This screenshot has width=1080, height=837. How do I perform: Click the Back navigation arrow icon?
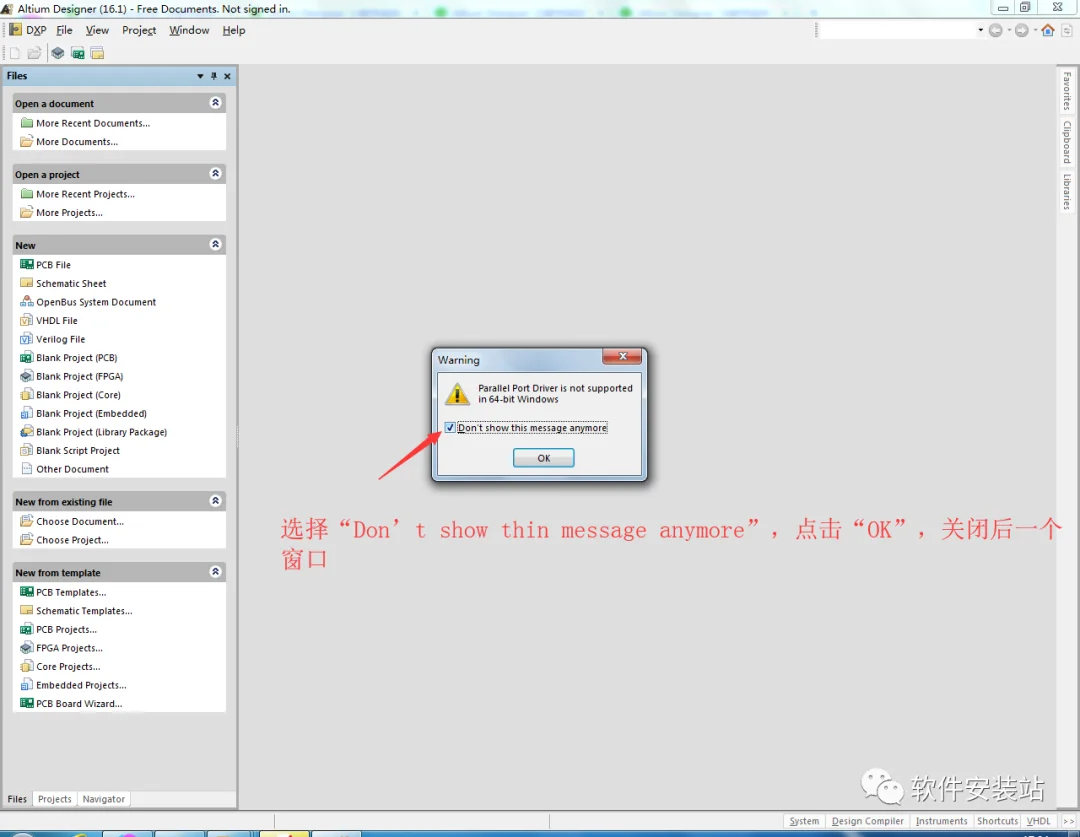click(x=995, y=30)
